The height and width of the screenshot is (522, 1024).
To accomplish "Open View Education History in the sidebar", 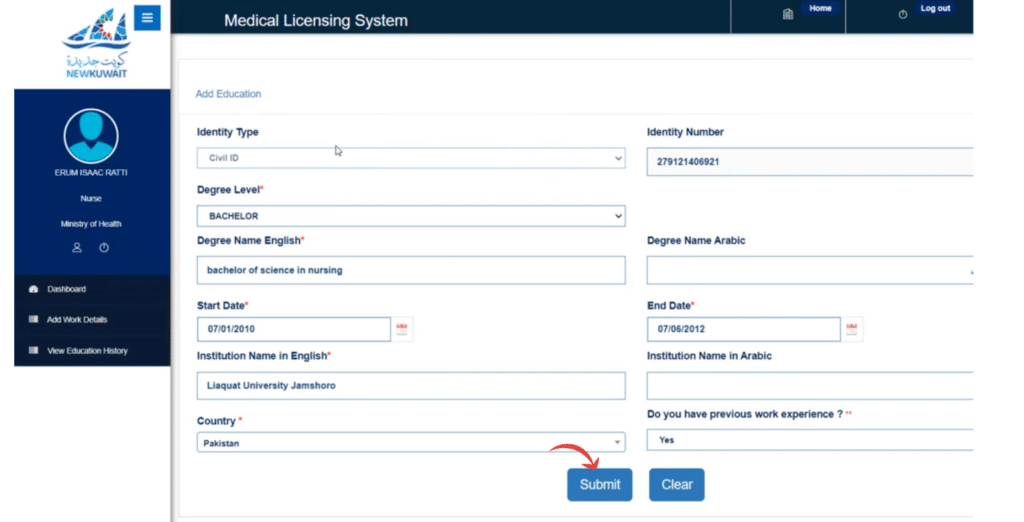I will pyautogui.click(x=87, y=351).
